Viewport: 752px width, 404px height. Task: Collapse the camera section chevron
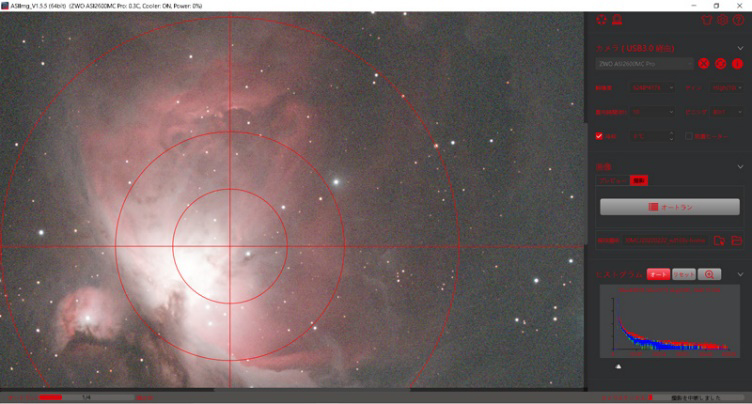pyautogui.click(x=740, y=48)
